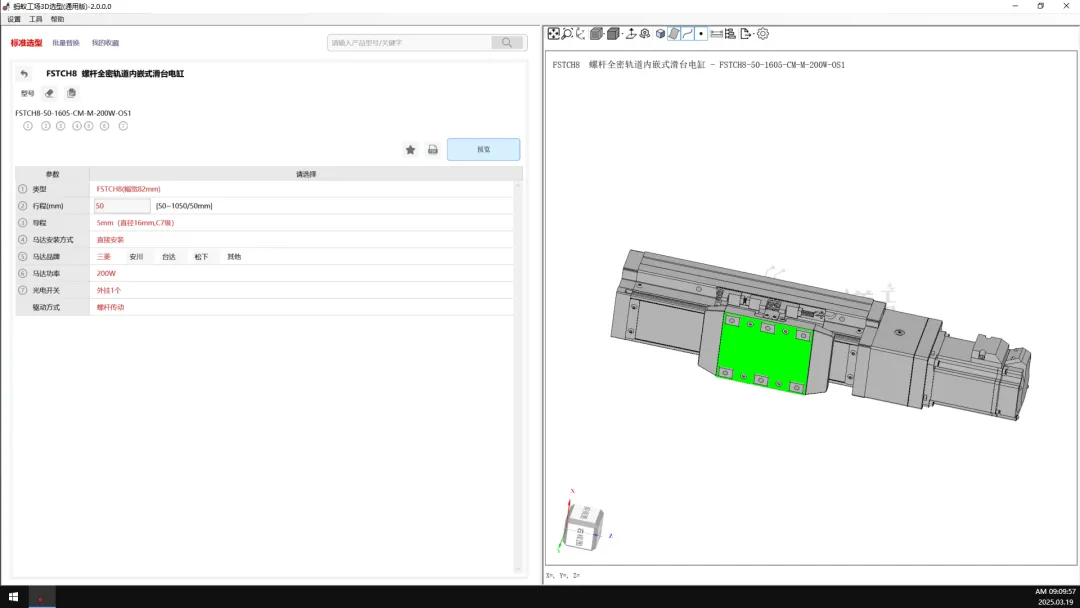Click the taskbar clock and date

point(1055,597)
